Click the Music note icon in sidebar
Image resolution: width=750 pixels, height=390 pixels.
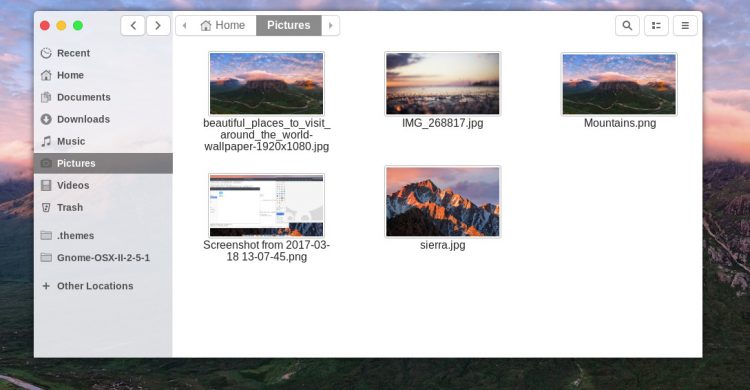pyautogui.click(x=46, y=141)
